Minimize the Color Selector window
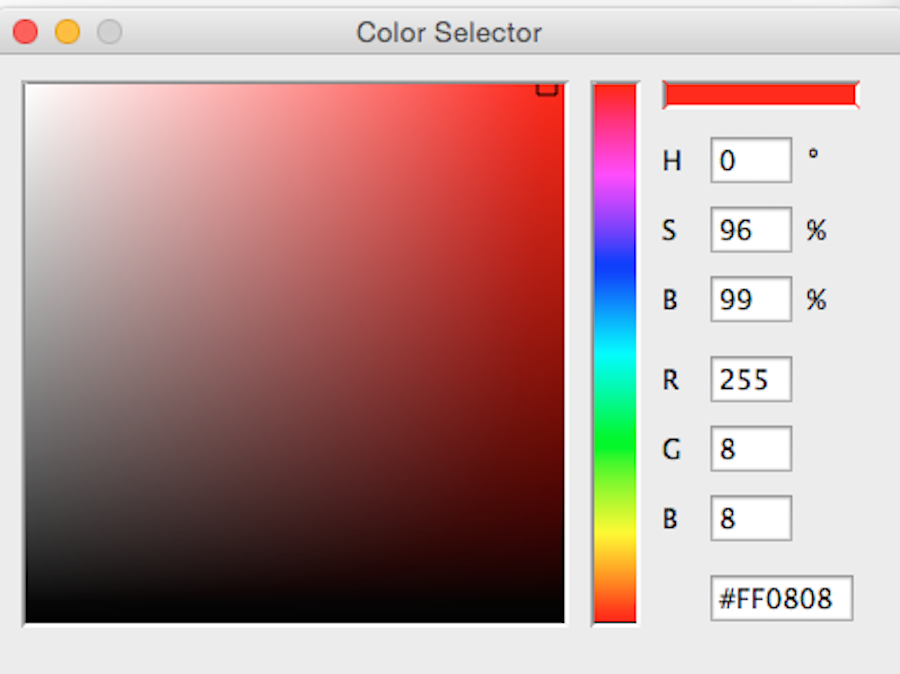The image size is (900, 674). coord(67,32)
